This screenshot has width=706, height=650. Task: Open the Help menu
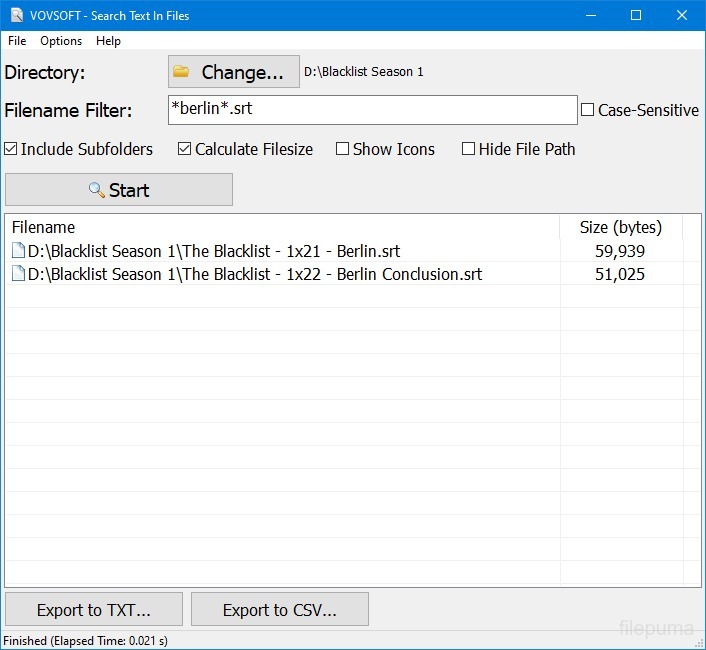[x=108, y=41]
